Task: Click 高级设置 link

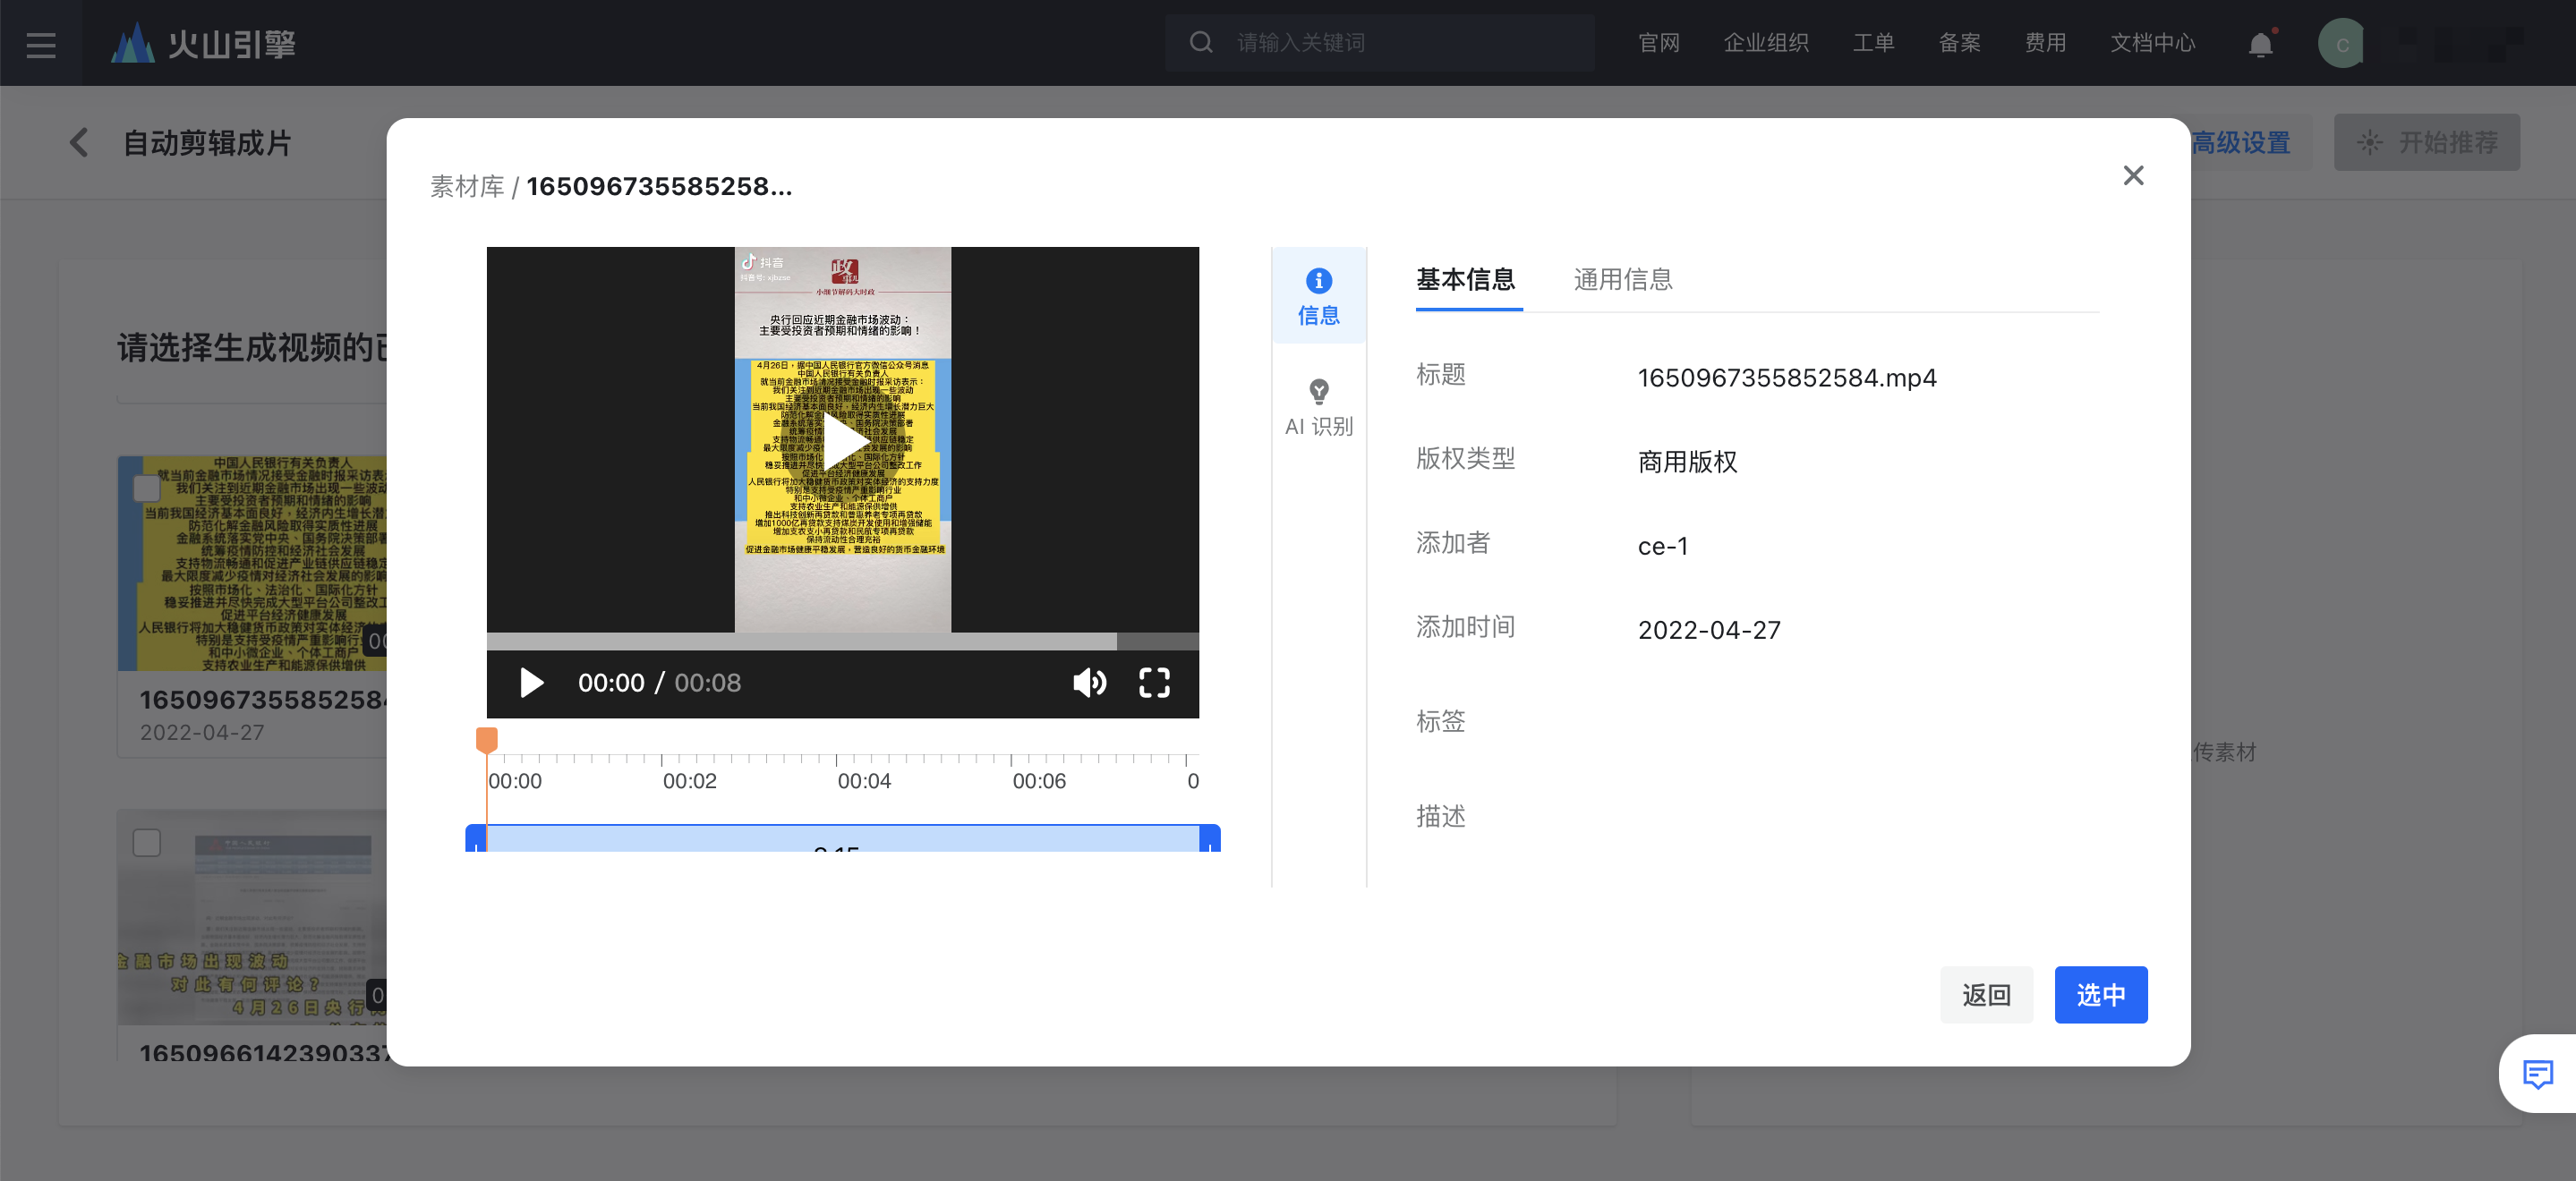Action: point(2240,143)
